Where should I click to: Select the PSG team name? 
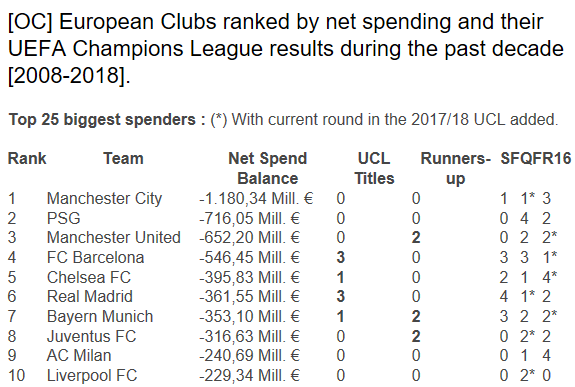click(x=63, y=219)
